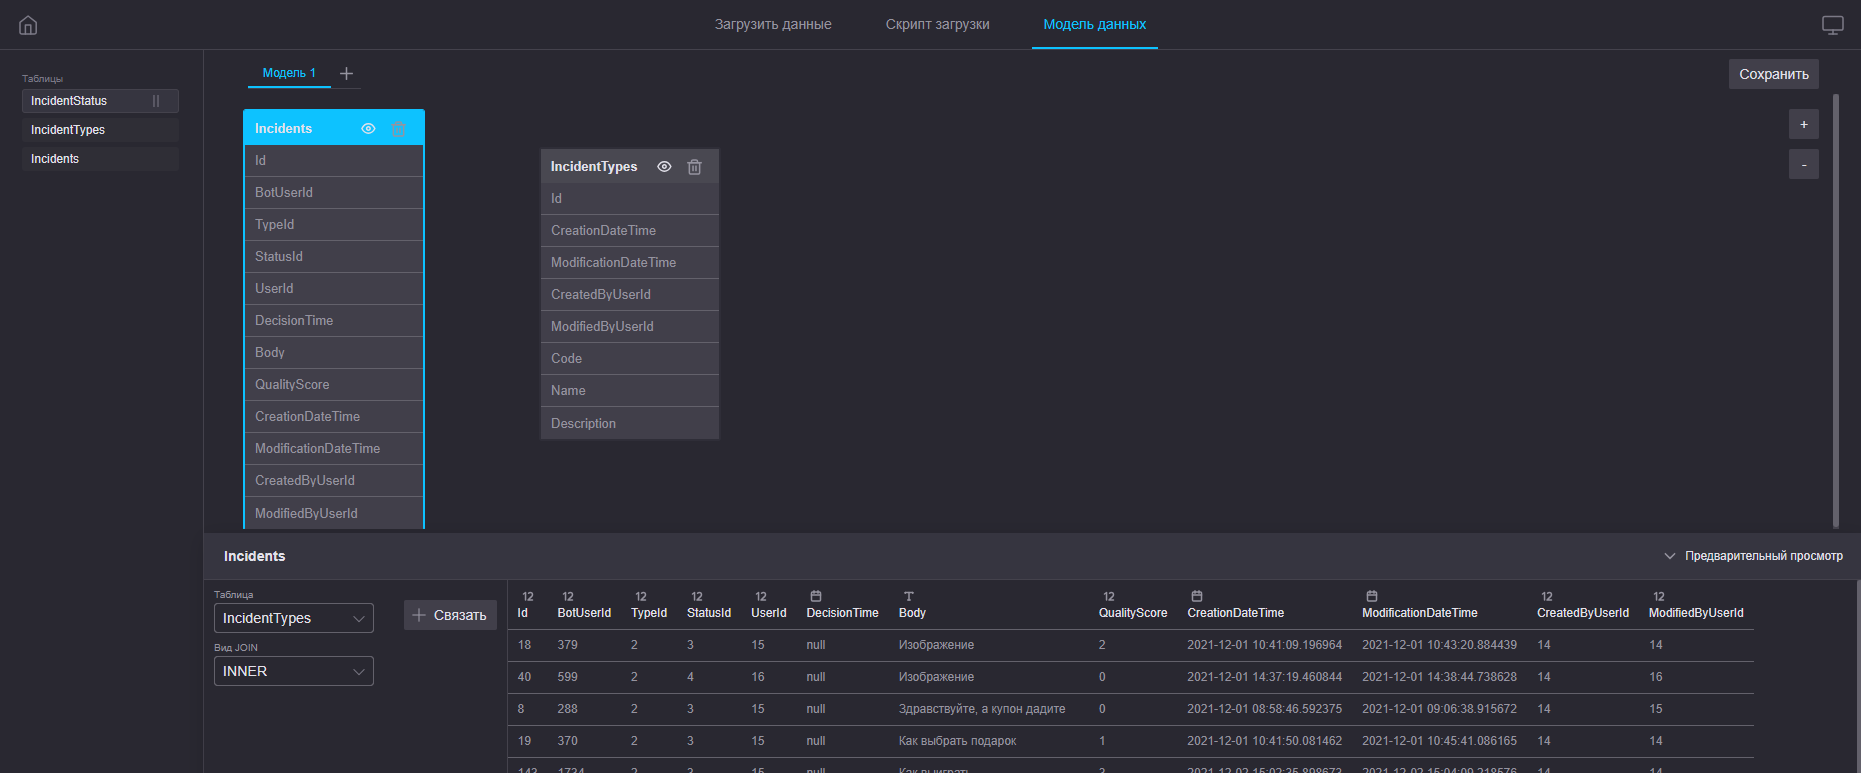Select DecisionTime field in Incidents table
The height and width of the screenshot is (773, 1861).
click(x=334, y=321)
